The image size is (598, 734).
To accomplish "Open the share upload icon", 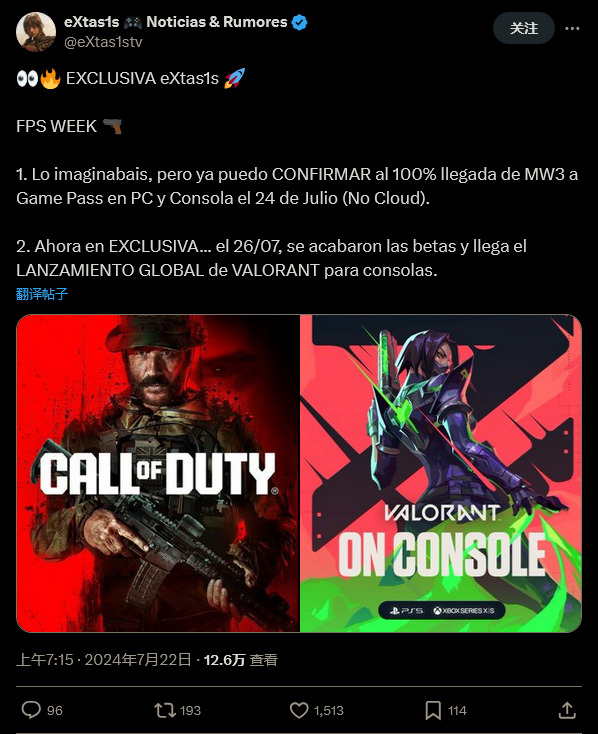I will [567, 710].
